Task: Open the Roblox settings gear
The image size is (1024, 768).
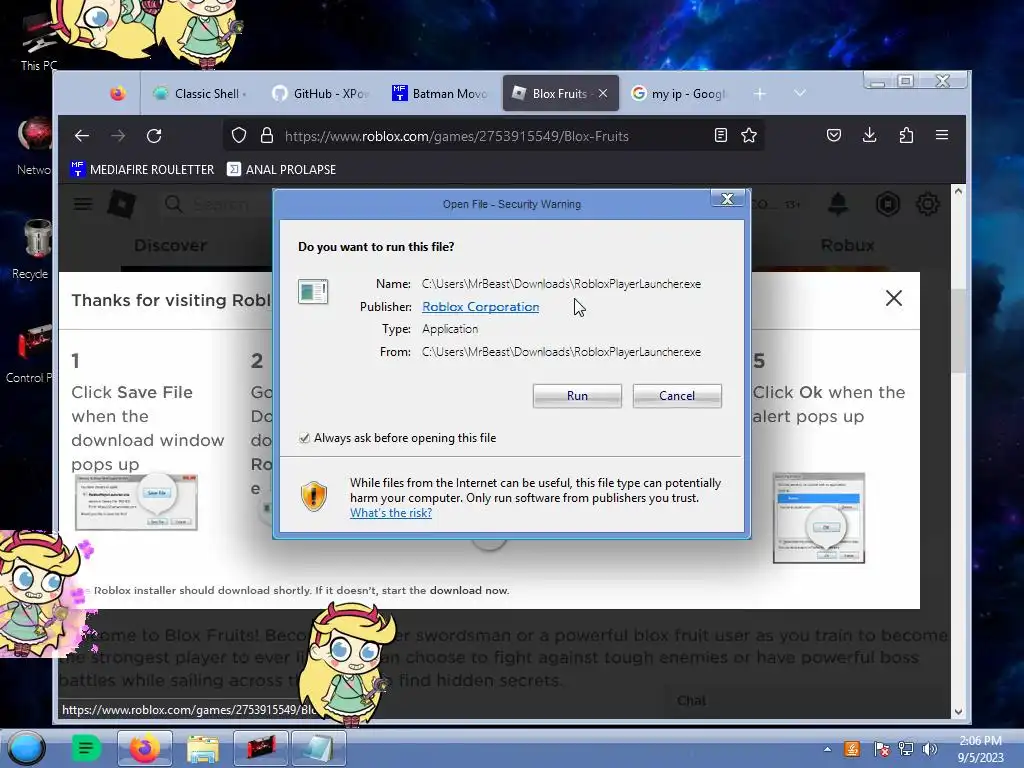Action: coord(927,204)
